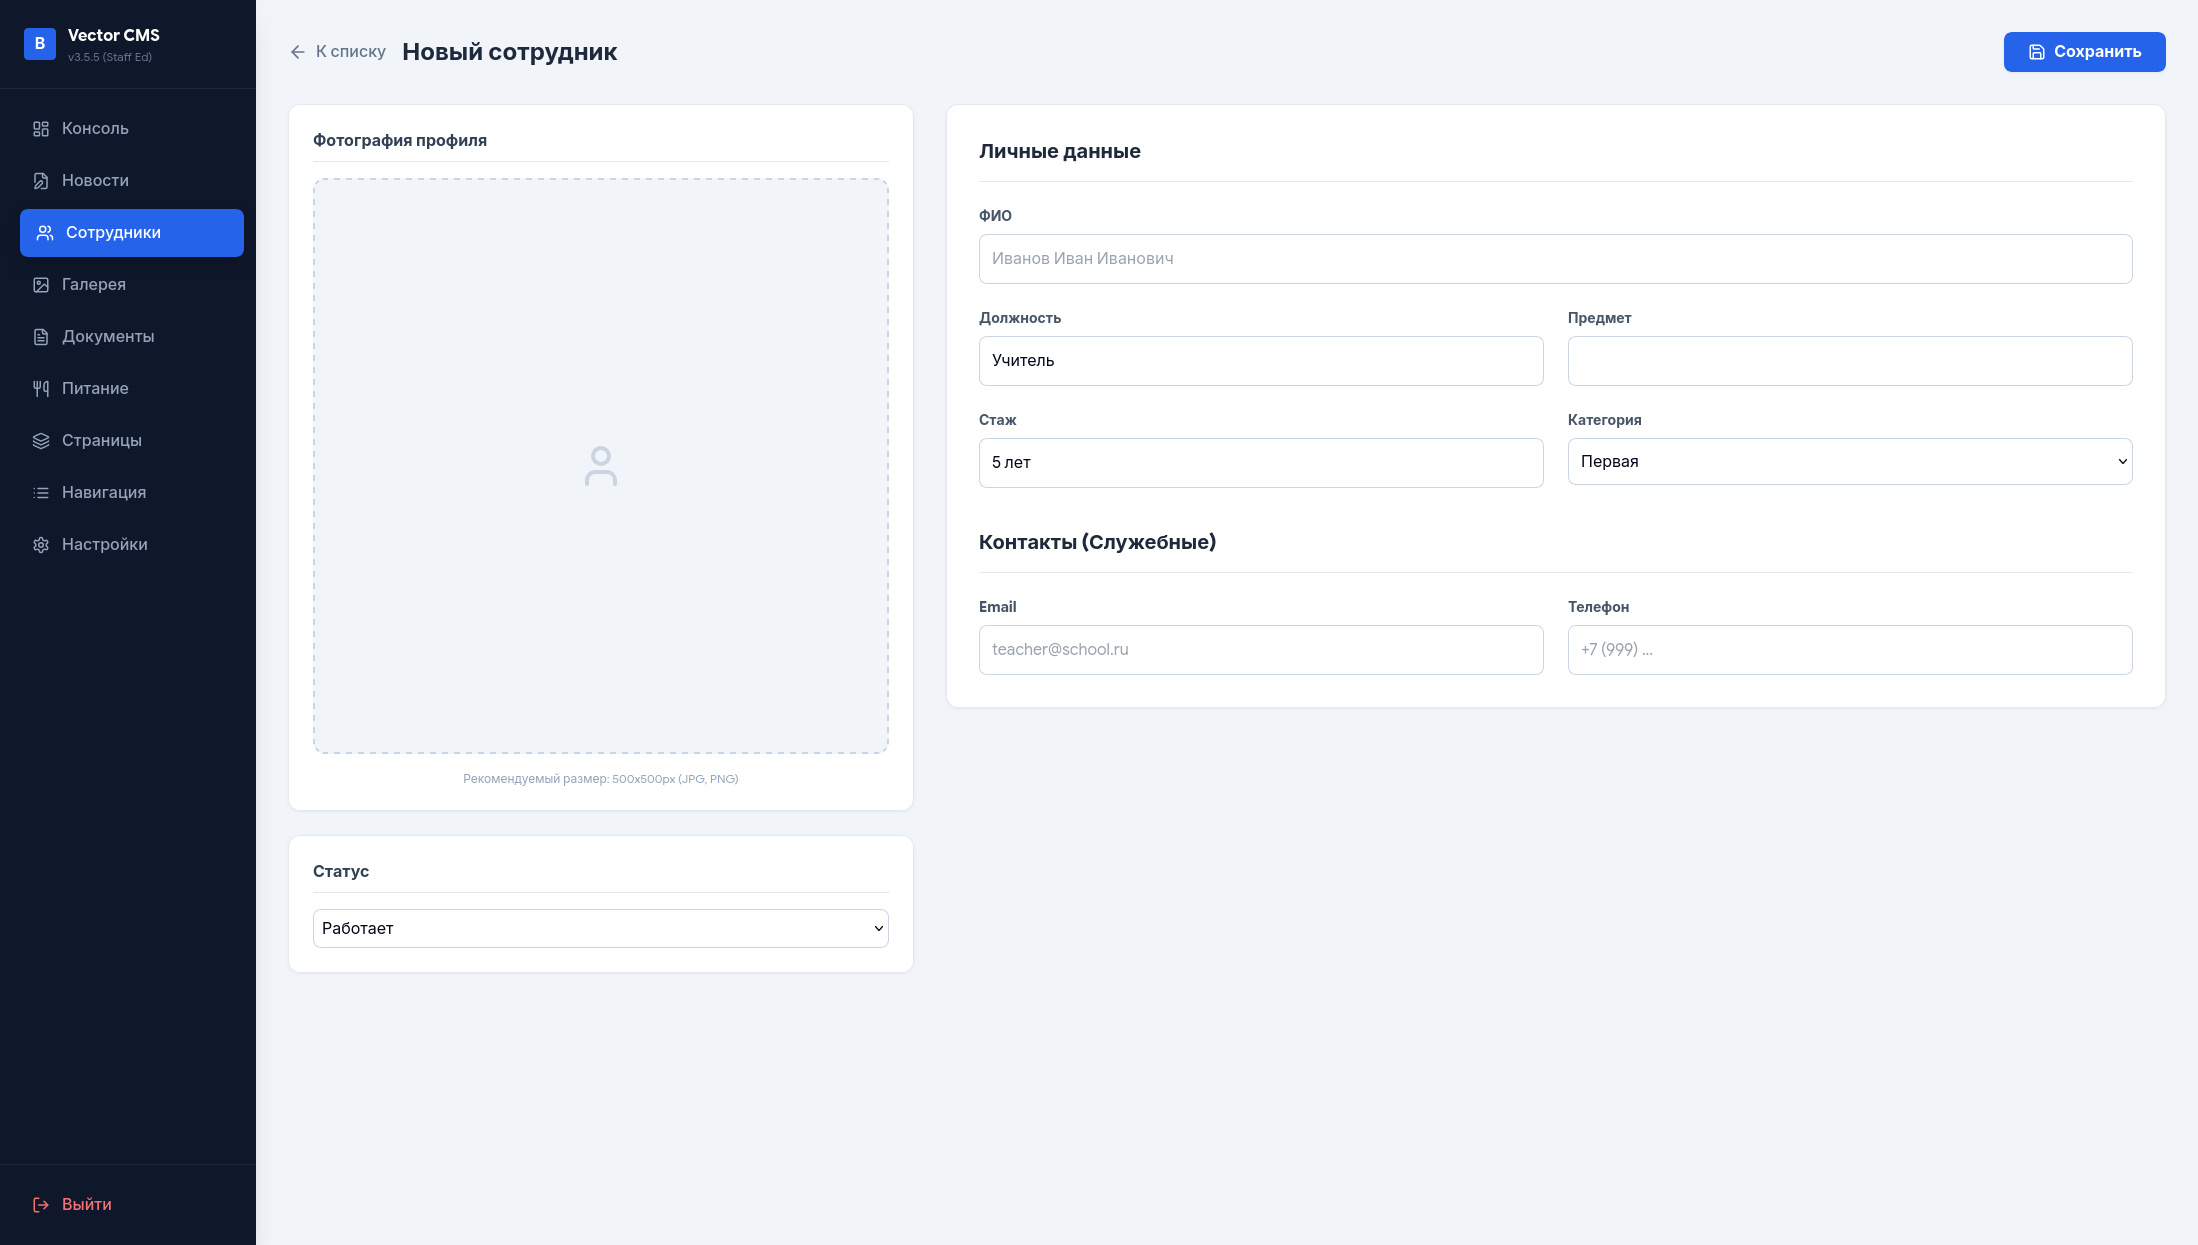Click the Телефон input field

coord(1849,650)
